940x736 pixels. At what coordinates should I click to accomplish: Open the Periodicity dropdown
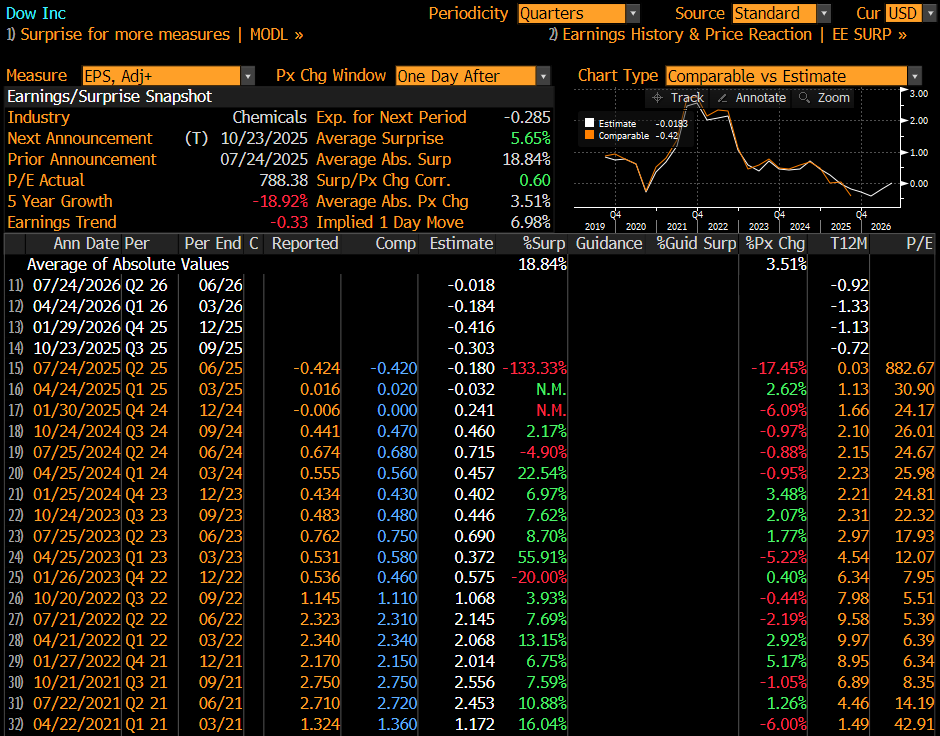coord(579,13)
